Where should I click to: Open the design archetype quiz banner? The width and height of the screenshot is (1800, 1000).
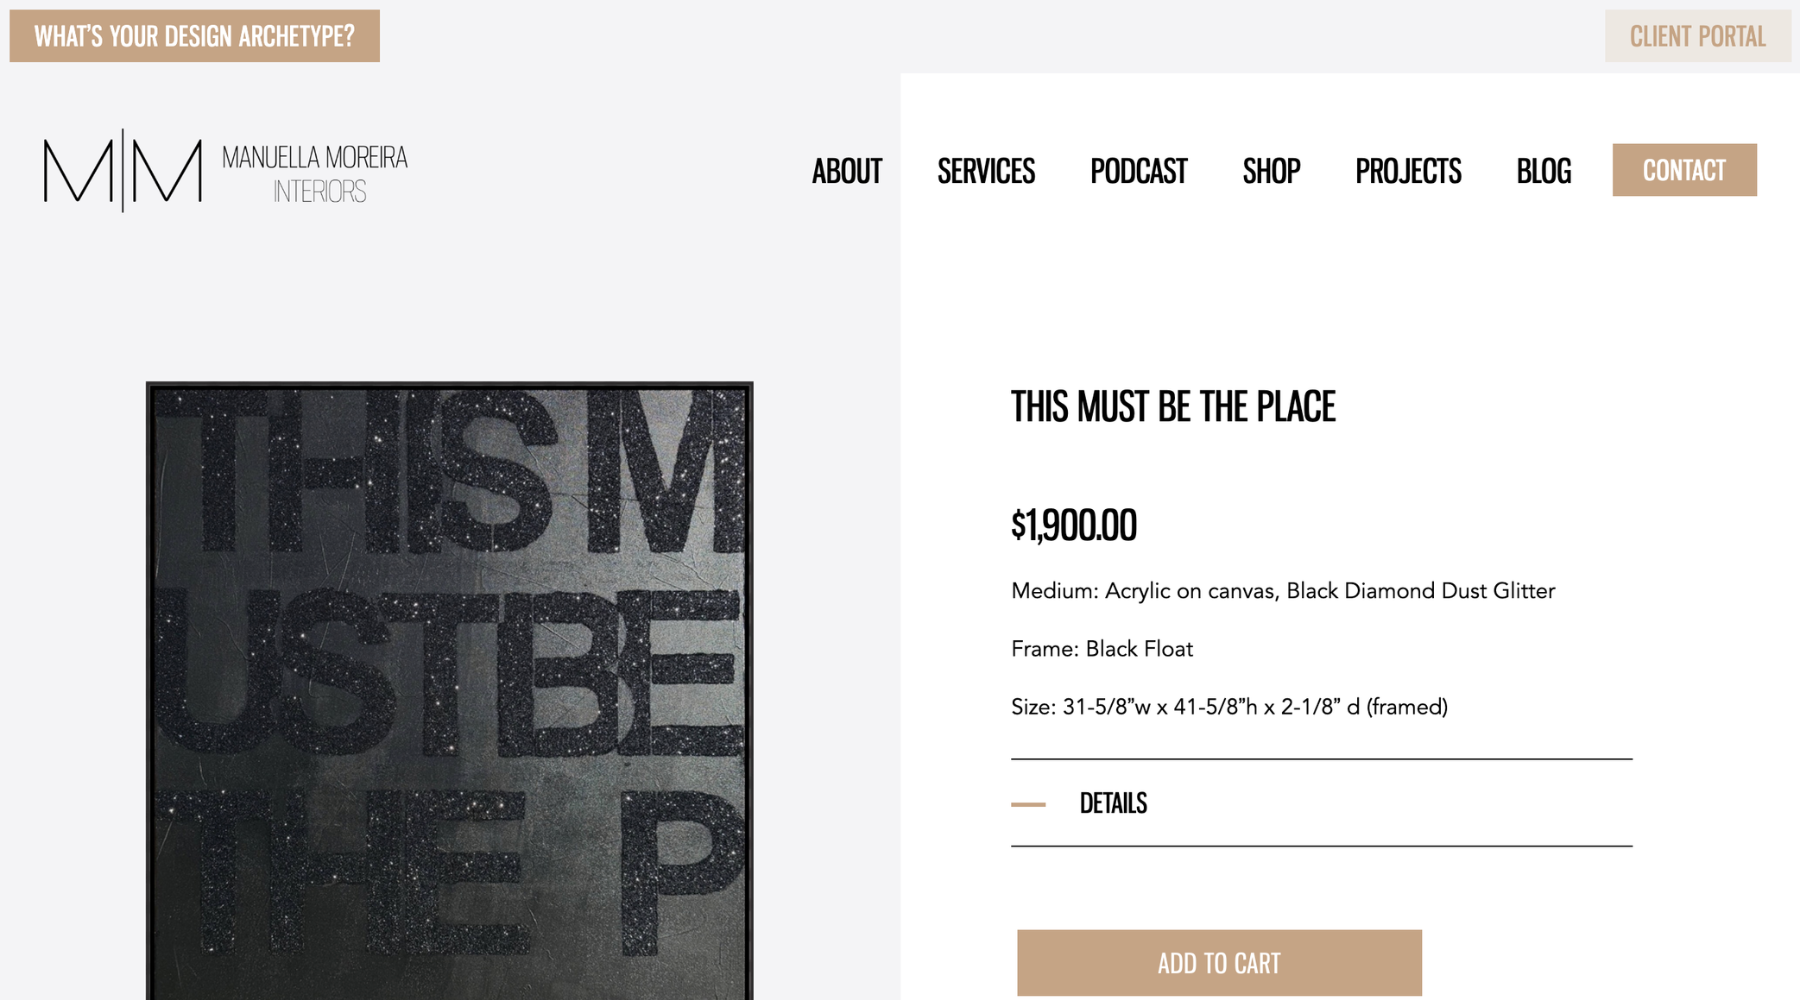pos(195,36)
